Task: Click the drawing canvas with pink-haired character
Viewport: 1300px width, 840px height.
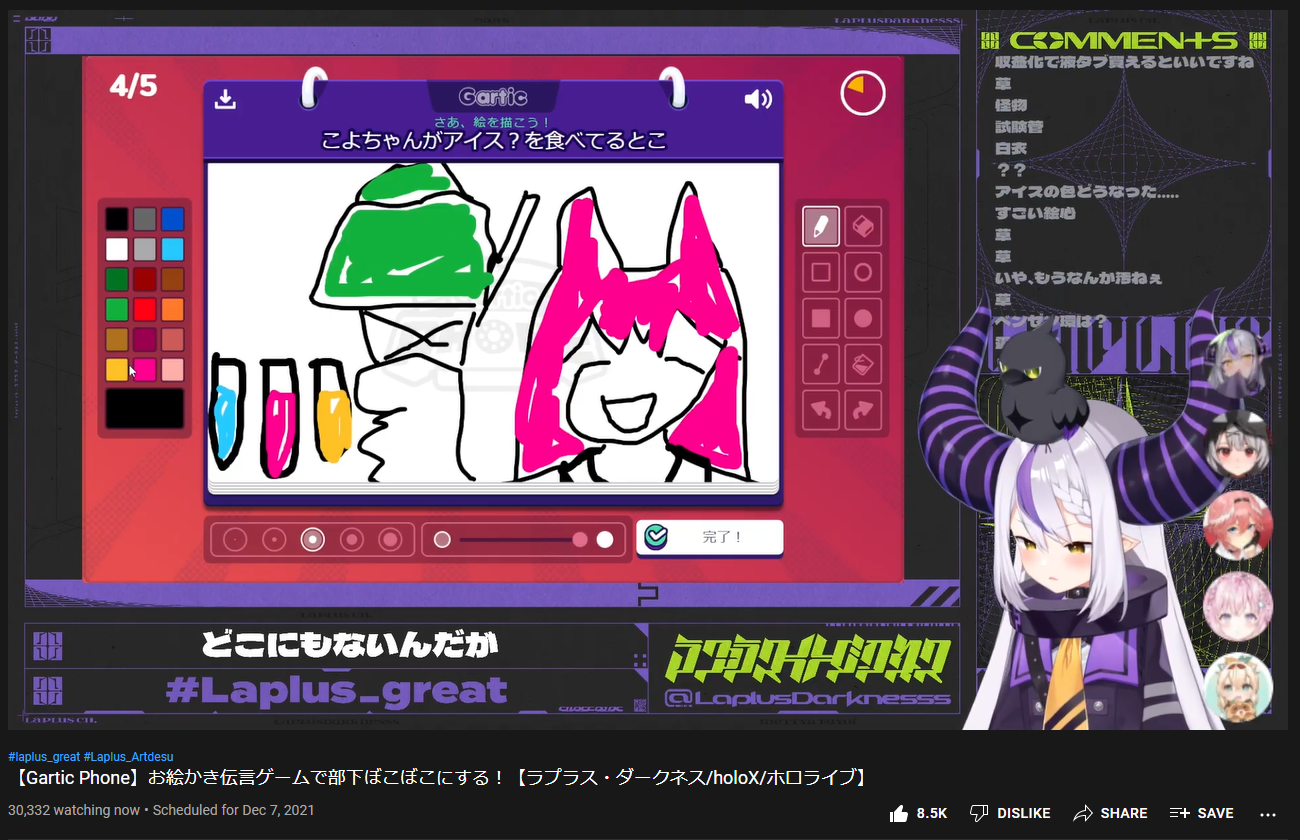Action: pos(493,322)
